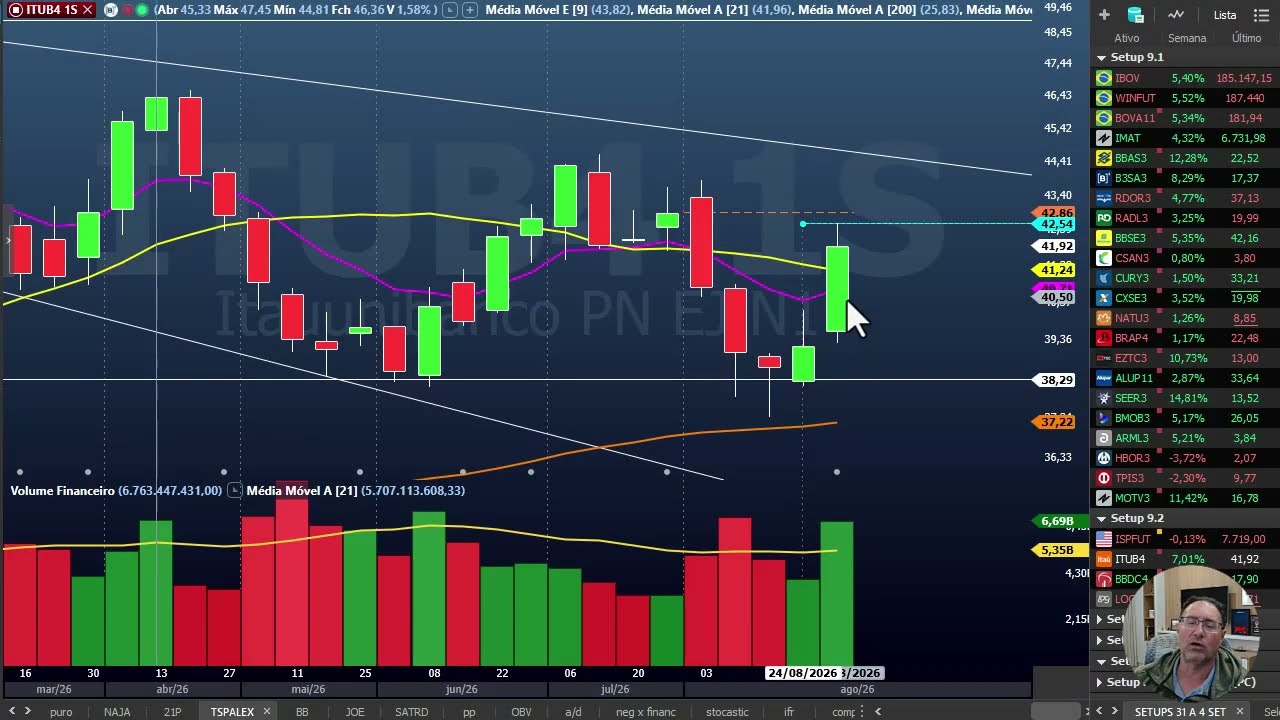Image resolution: width=1280 pixels, height=720 pixels.
Task: Click the WINFUT asset icon
Action: pos(1104,98)
